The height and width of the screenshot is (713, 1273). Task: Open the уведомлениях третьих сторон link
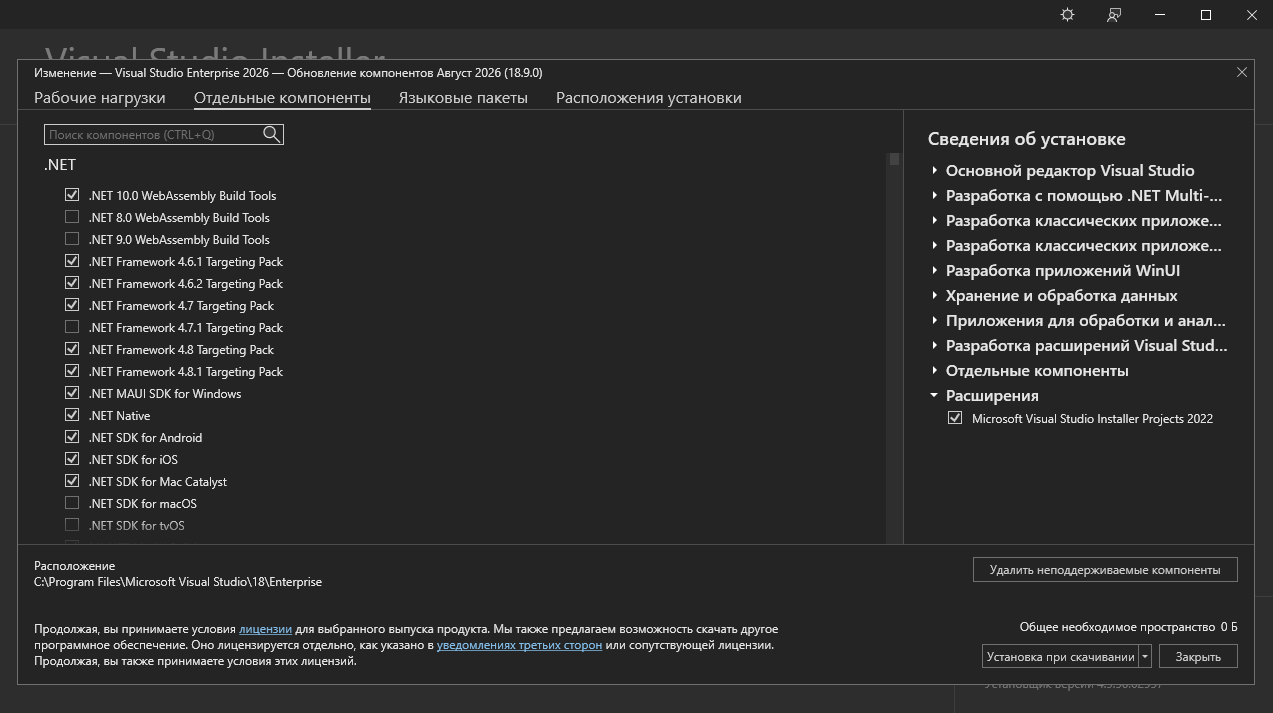pyautogui.click(x=519, y=645)
